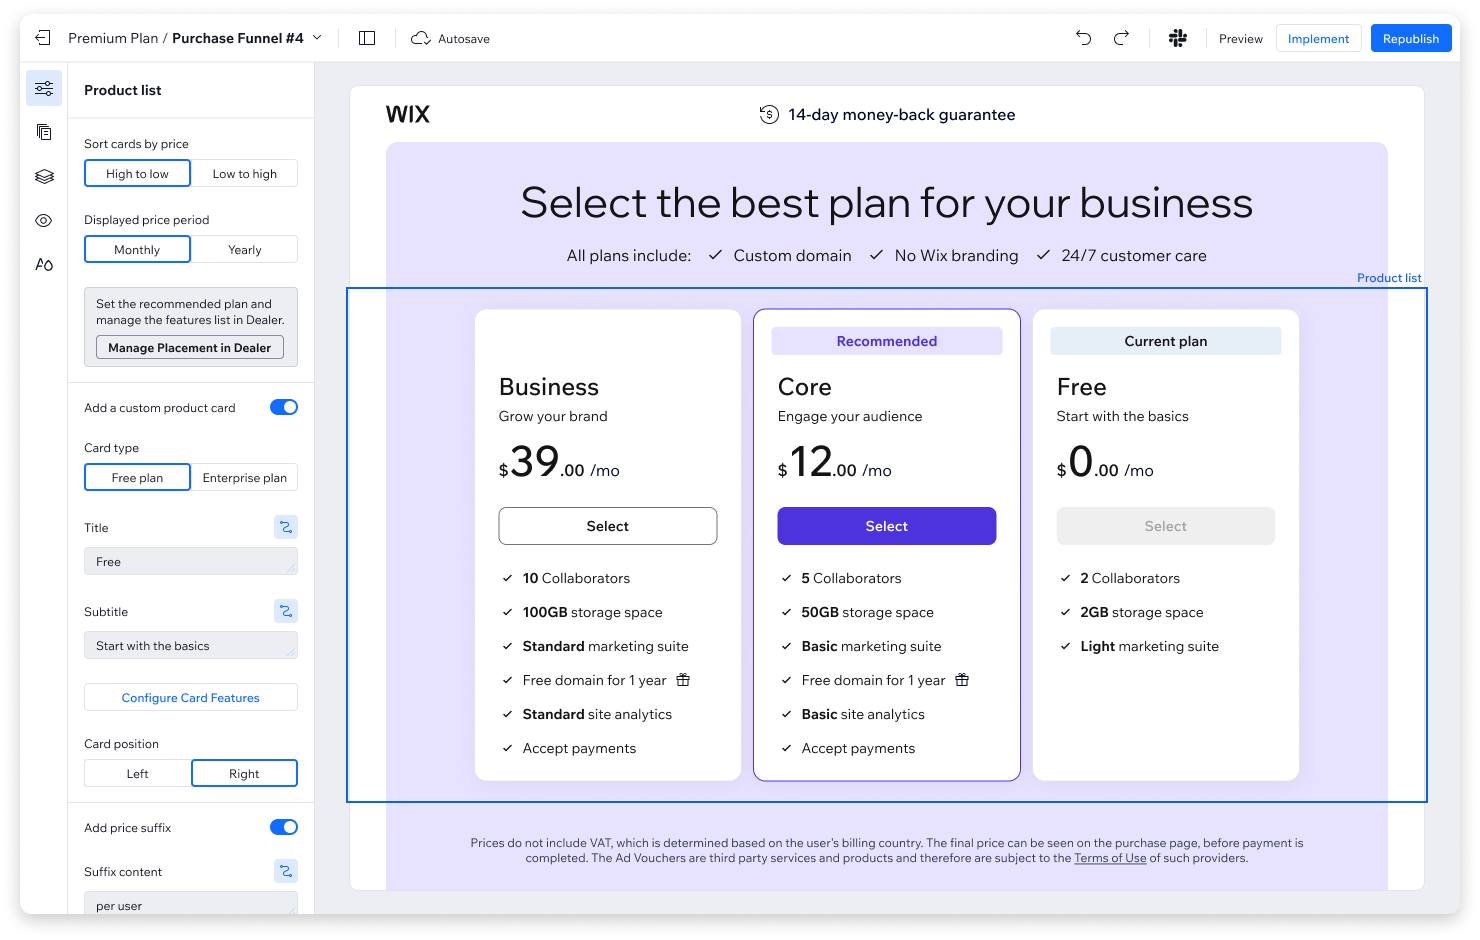The height and width of the screenshot is (940, 1480).
Task: Click the Product list selection label
Action: [1389, 278]
